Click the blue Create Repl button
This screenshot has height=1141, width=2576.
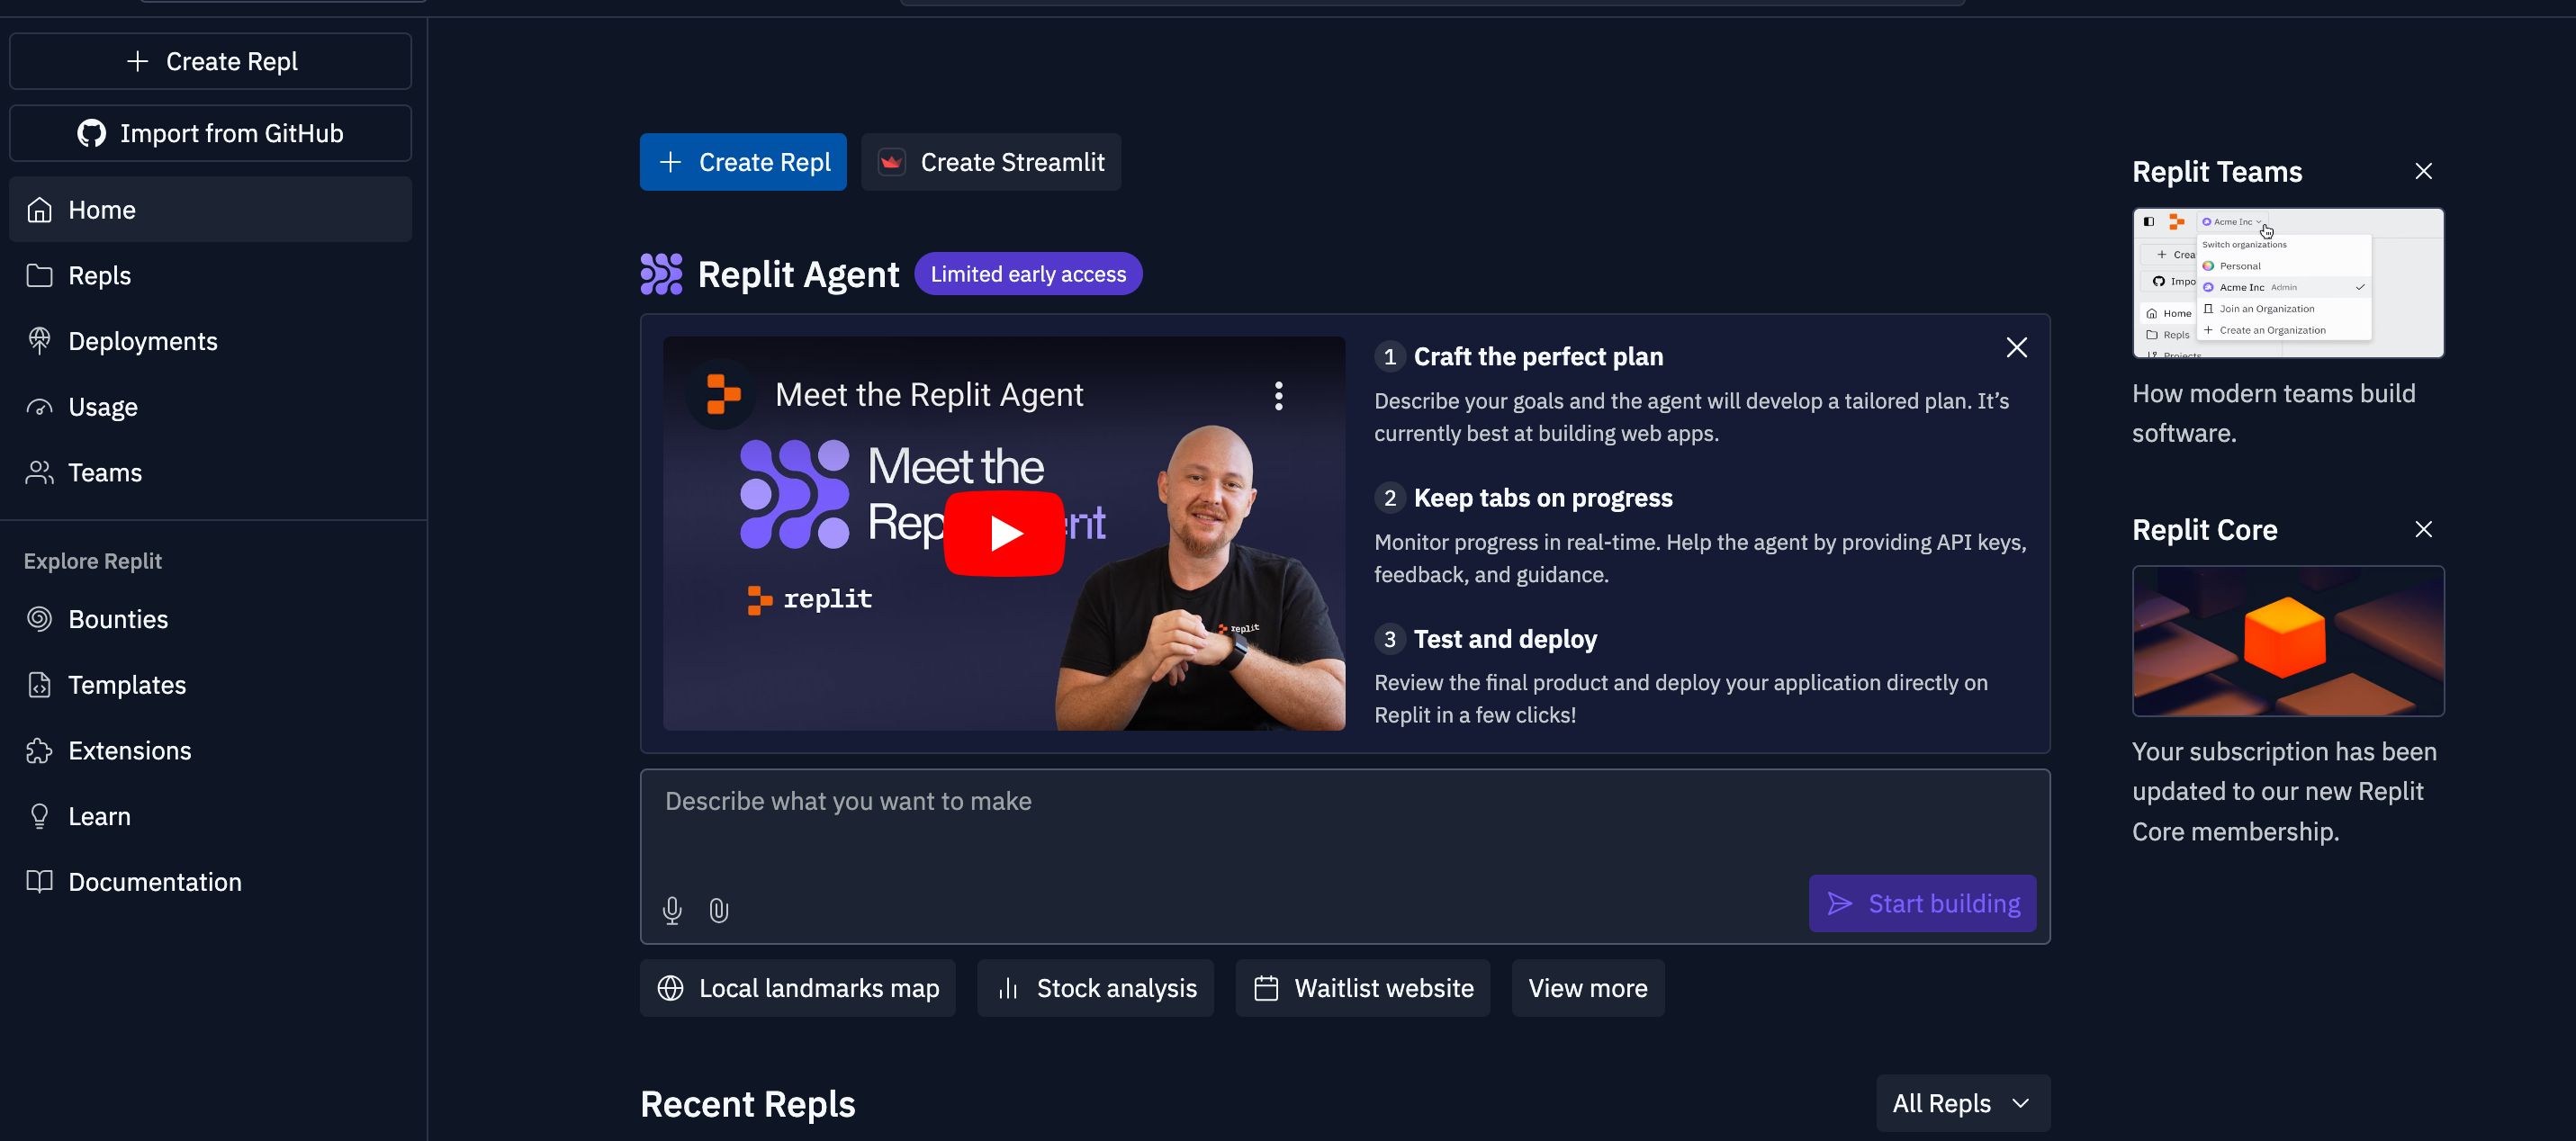click(x=743, y=162)
